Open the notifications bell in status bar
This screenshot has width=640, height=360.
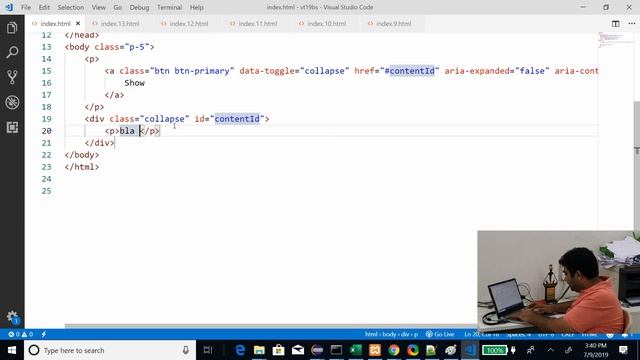(625, 334)
